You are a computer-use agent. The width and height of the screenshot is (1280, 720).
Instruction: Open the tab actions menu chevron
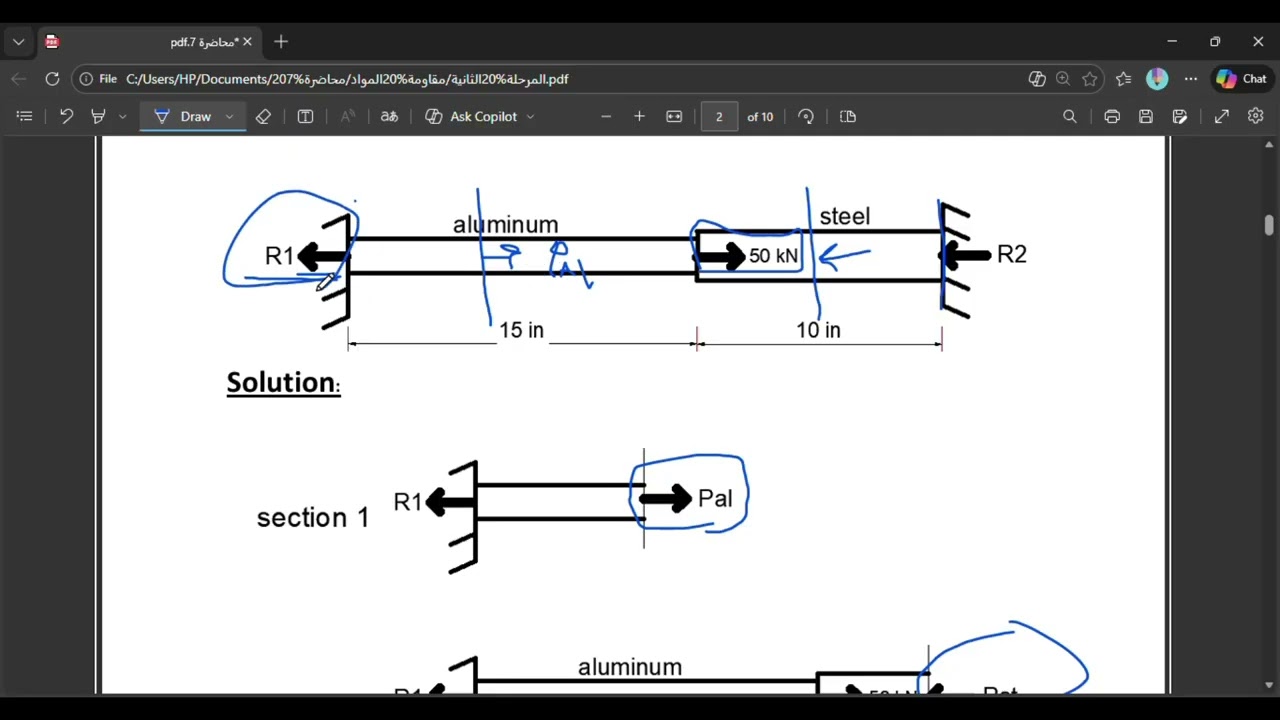click(18, 42)
